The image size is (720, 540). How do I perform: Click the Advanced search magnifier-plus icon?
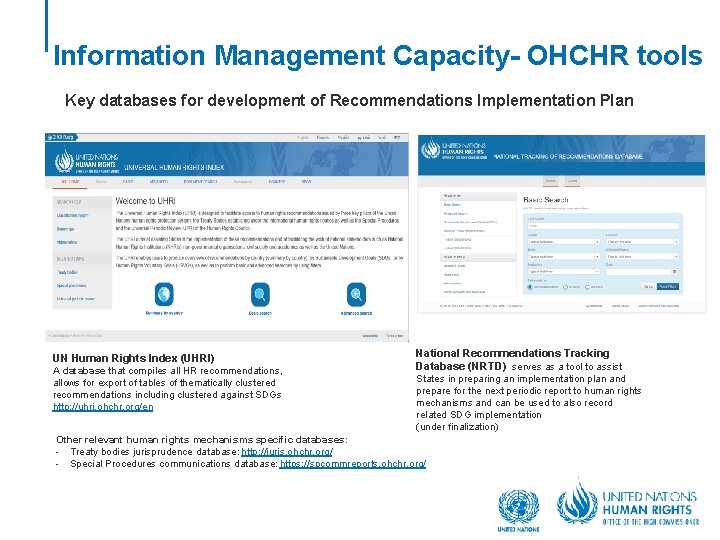pos(356,294)
